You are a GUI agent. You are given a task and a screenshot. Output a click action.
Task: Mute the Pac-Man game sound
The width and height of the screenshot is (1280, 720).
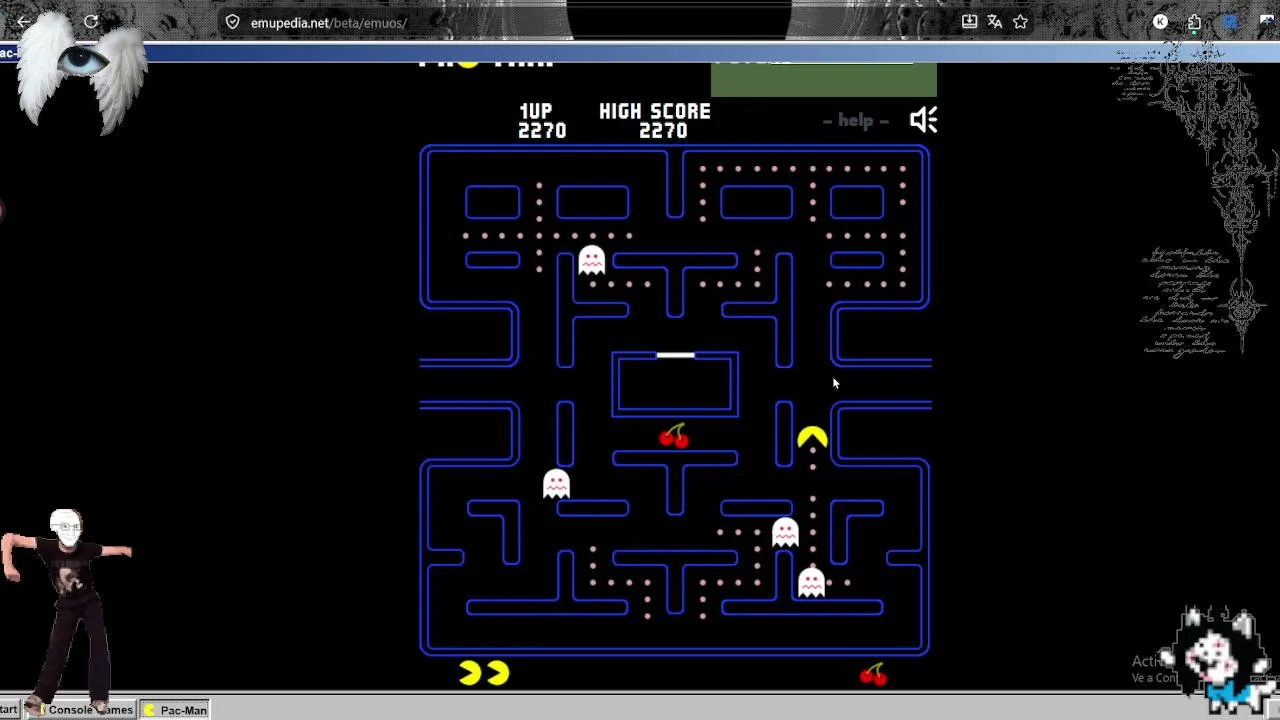[923, 120]
